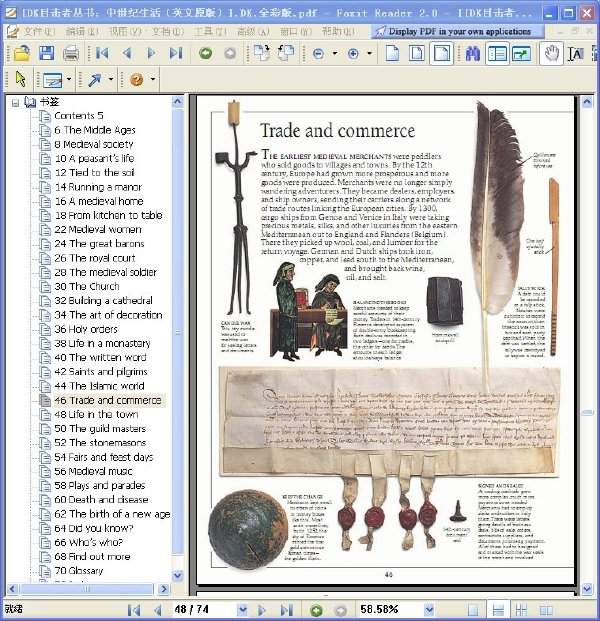Select the Text selection tool
The width and height of the screenshot is (600, 621).
click(x=575, y=53)
